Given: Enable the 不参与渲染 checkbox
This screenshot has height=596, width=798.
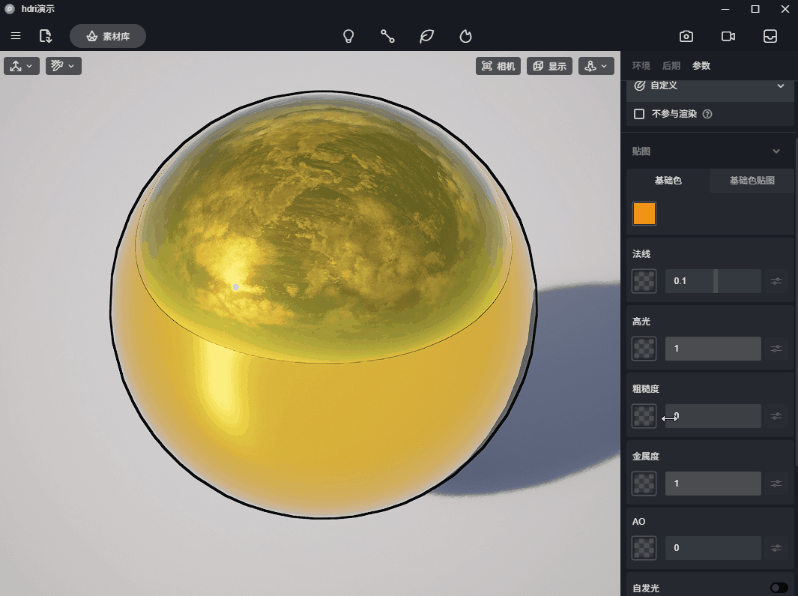Looking at the screenshot, I should [x=640, y=114].
